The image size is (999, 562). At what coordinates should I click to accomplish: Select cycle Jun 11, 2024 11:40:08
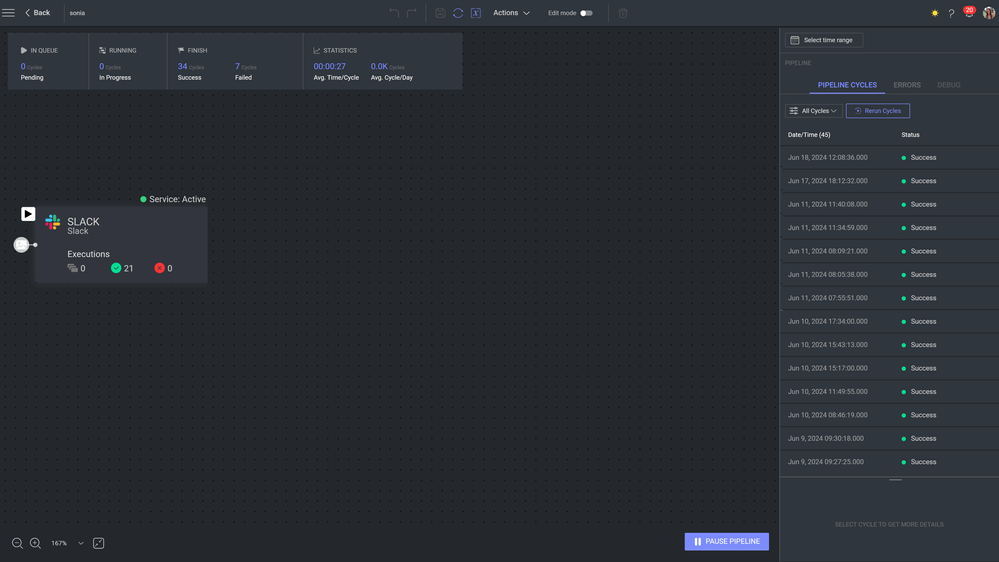tap(889, 205)
